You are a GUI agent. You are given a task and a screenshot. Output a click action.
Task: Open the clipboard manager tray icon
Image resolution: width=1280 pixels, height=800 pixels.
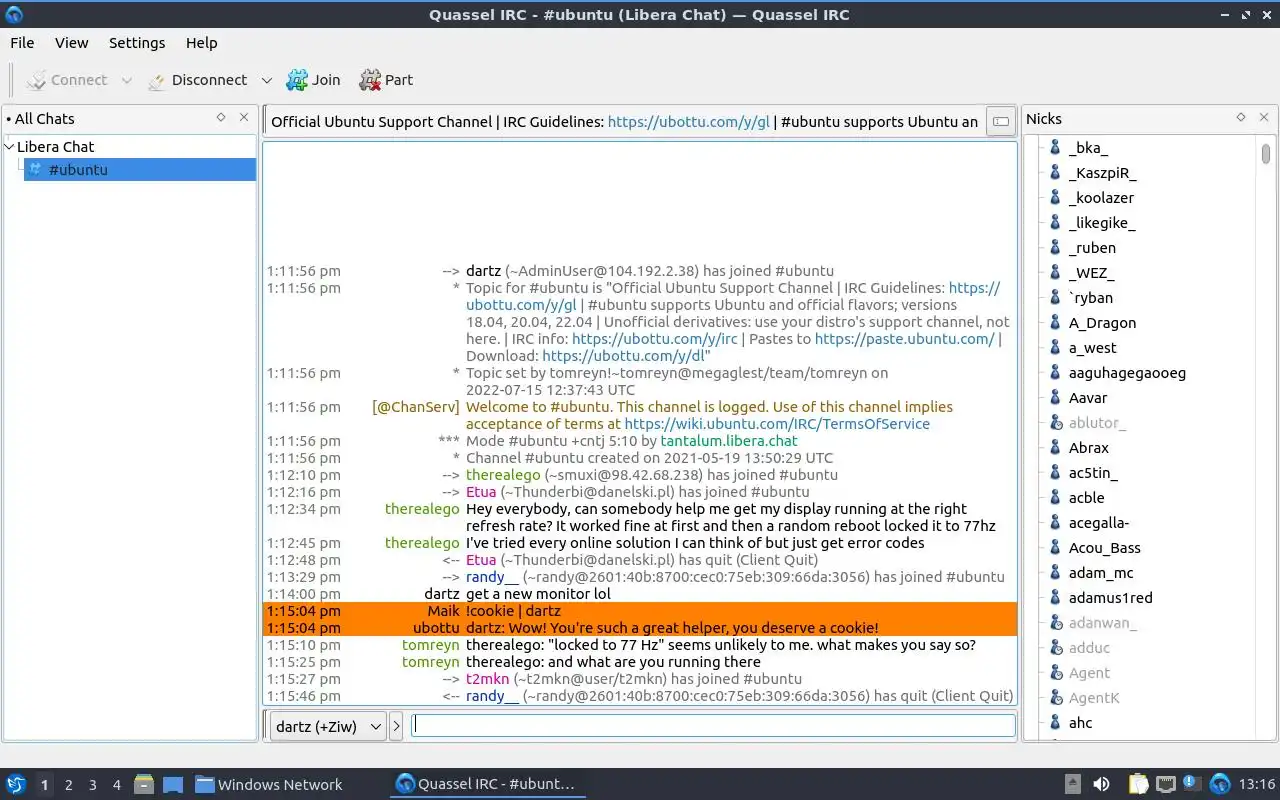tap(1138, 784)
